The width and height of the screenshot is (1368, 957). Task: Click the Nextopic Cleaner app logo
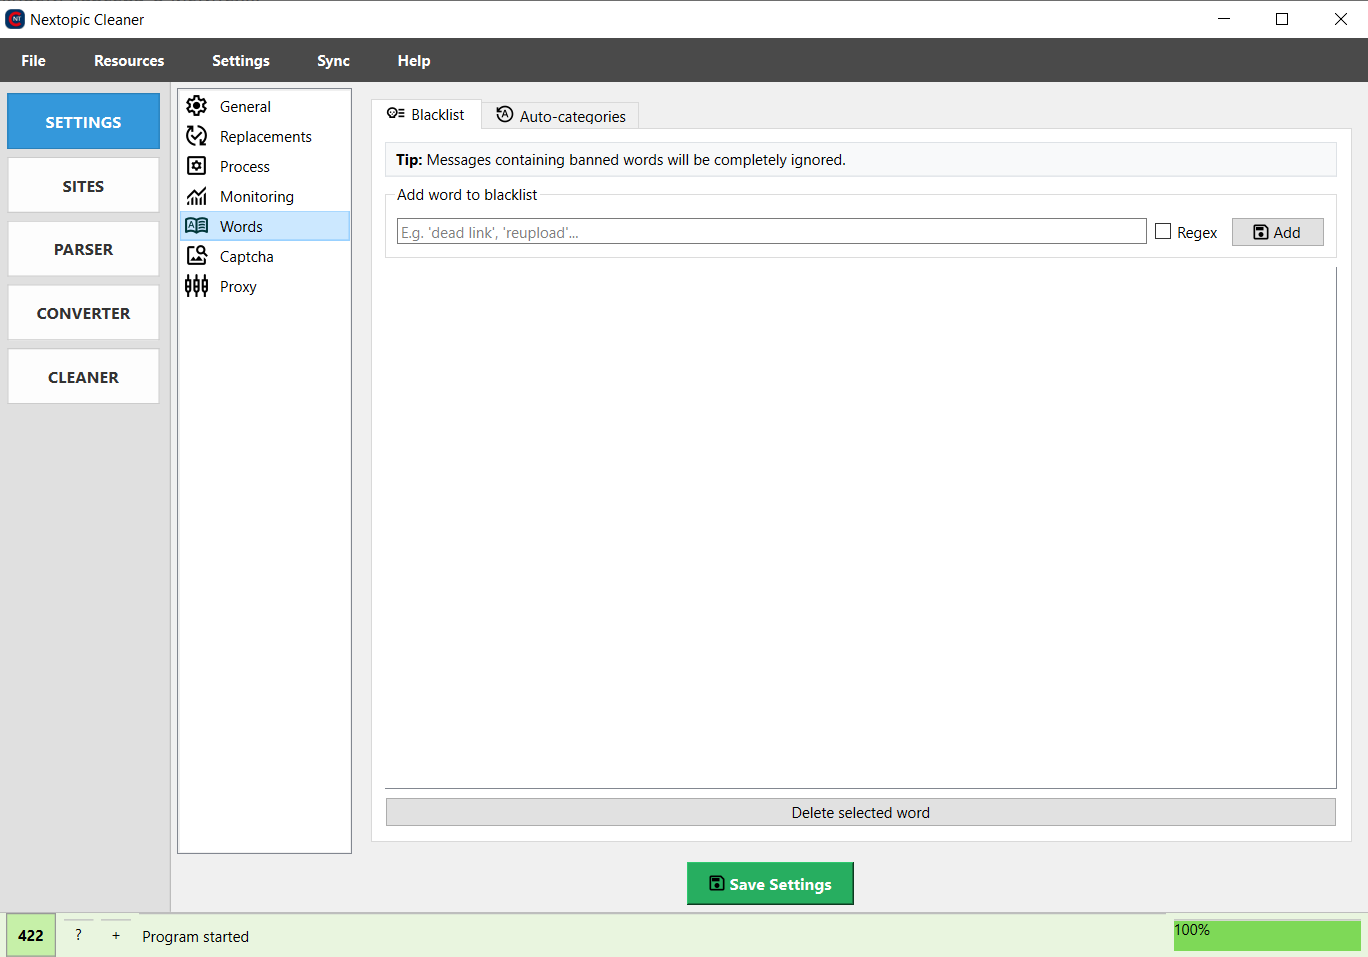pos(15,19)
